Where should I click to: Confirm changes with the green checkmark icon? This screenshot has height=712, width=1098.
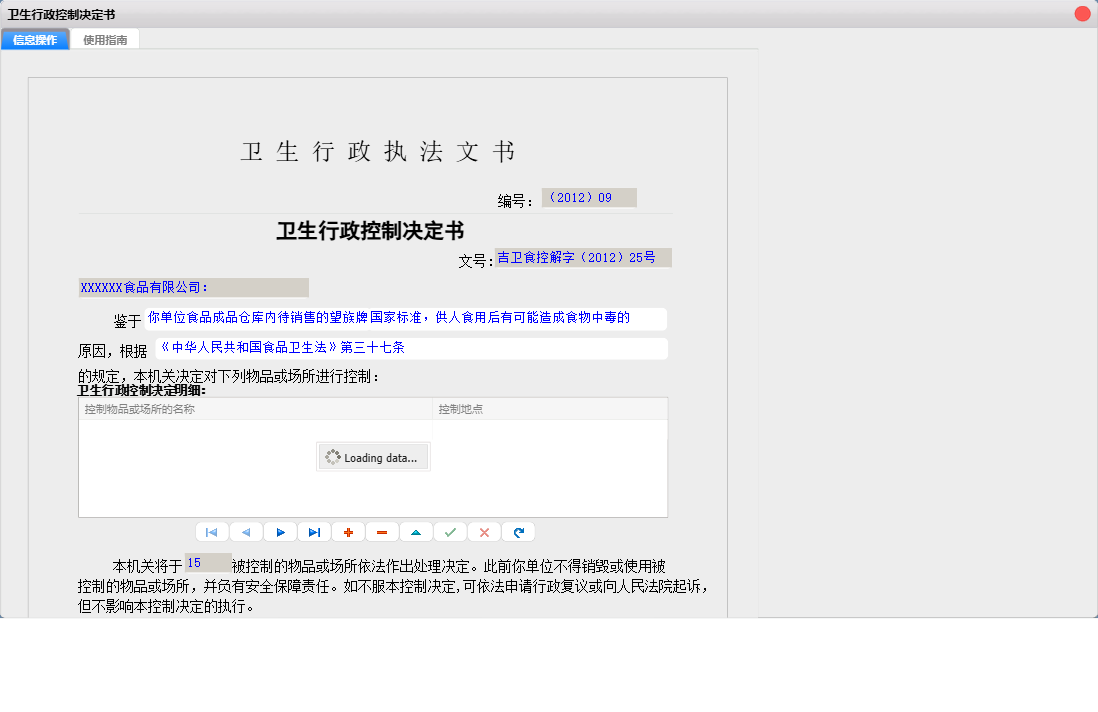pos(451,531)
